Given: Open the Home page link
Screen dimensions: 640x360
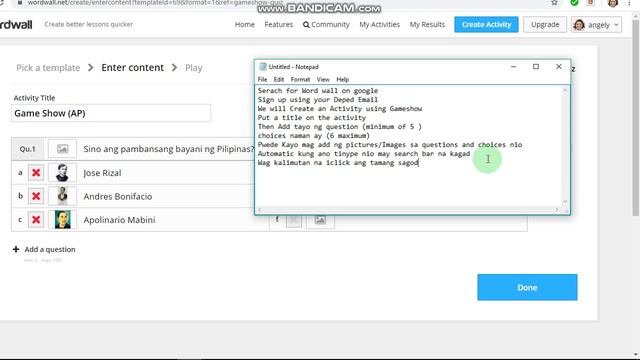Looking at the screenshot, I should pos(244,24).
